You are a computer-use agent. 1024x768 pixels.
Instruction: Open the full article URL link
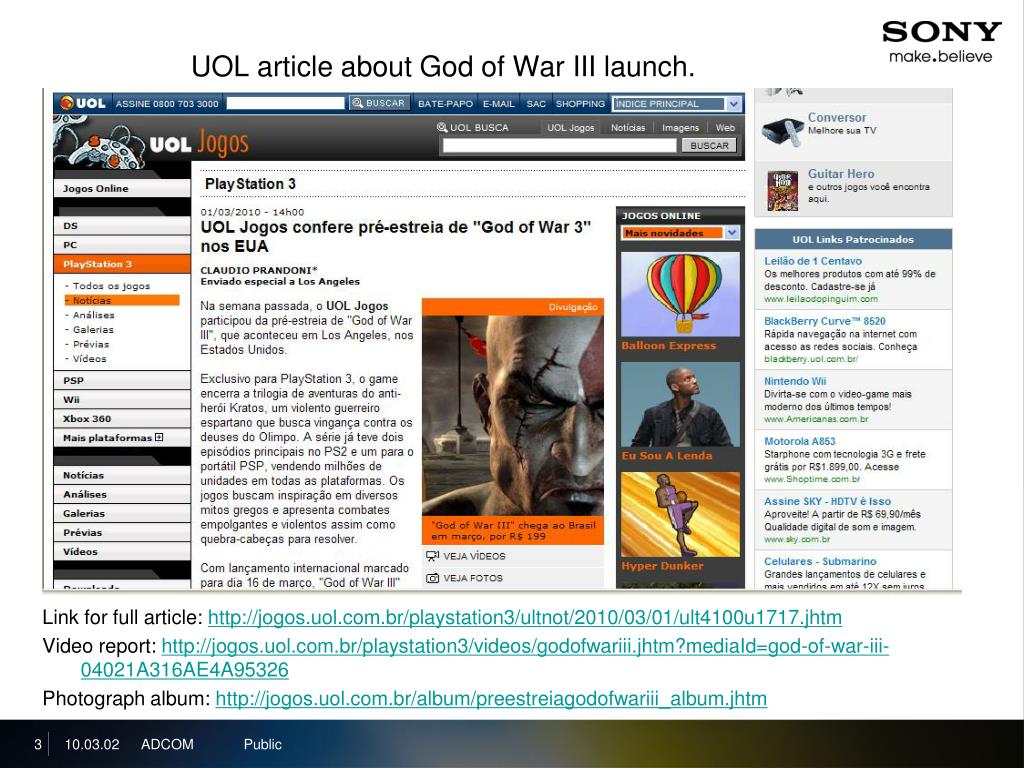(x=524, y=617)
